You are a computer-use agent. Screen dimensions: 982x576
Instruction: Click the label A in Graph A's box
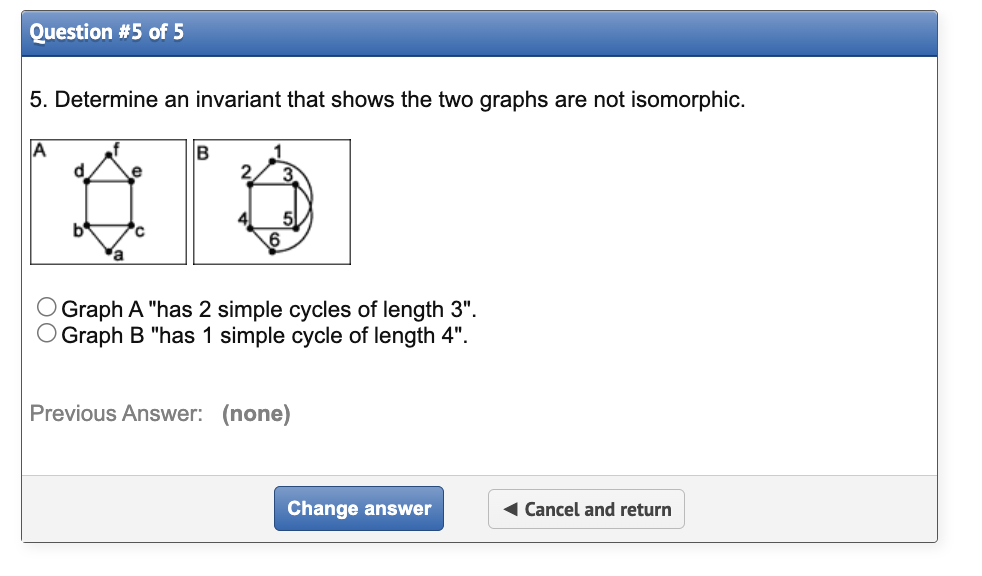(x=38, y=151)
